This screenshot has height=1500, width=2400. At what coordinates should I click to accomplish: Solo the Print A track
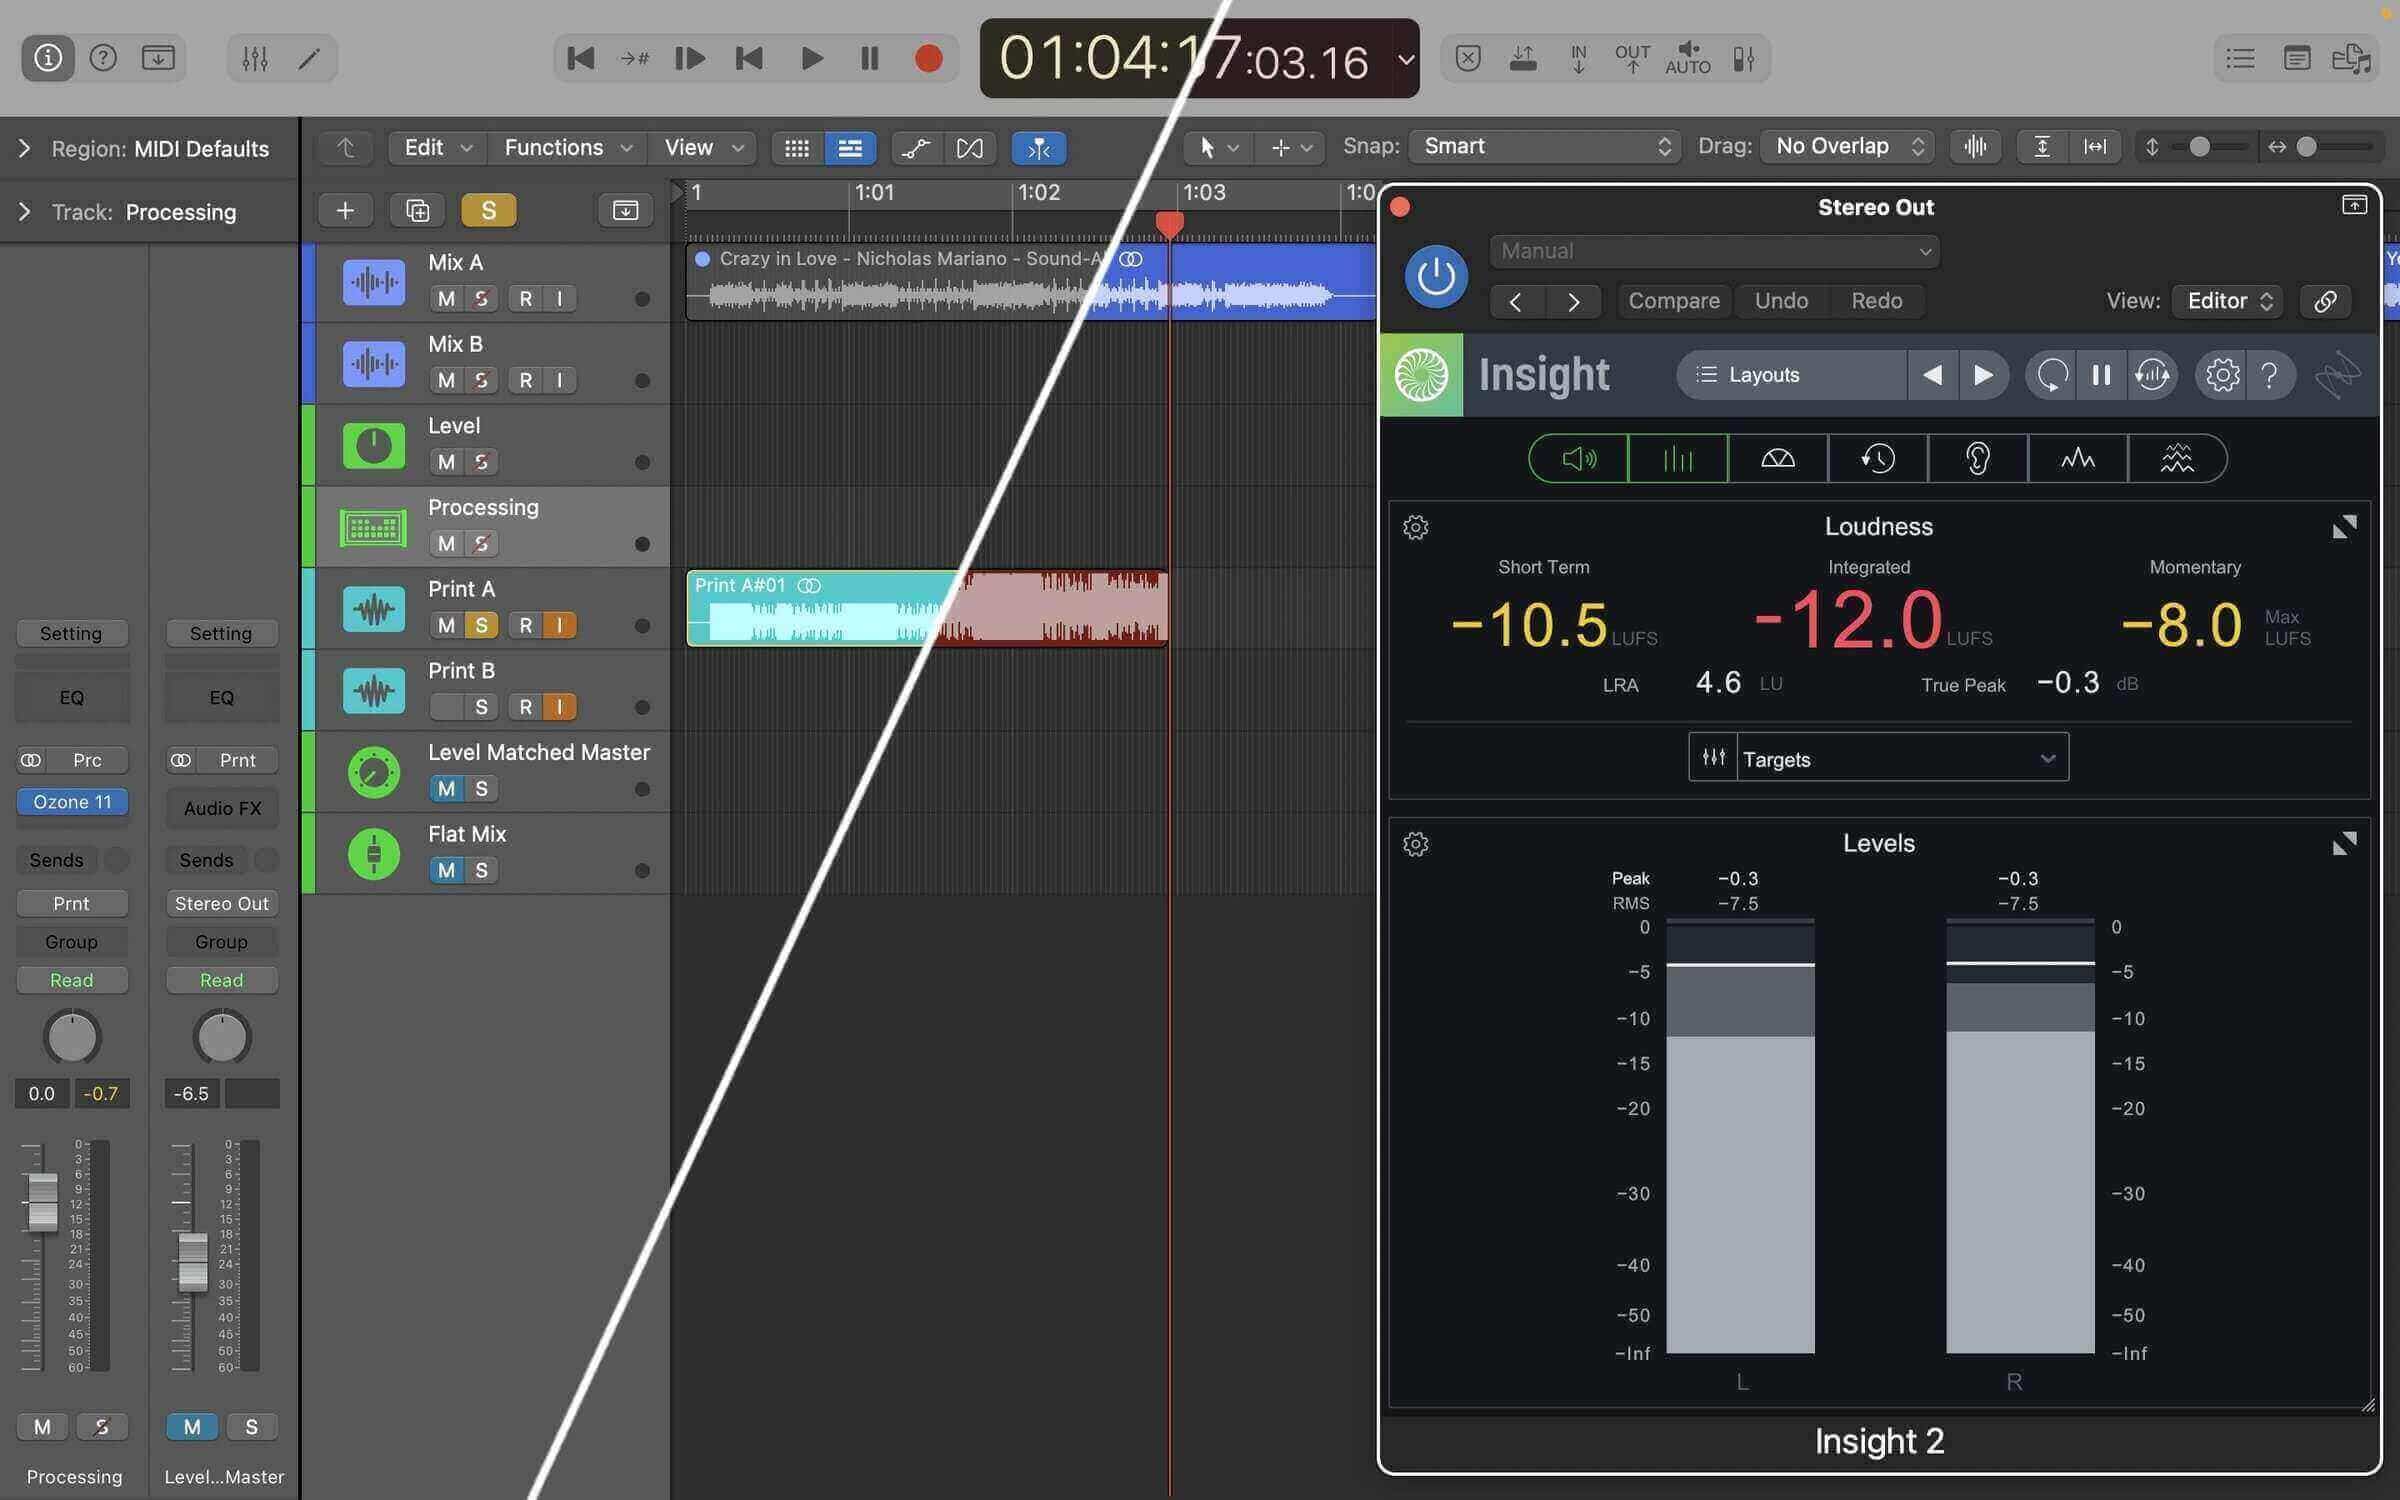(x=481, y=625)
